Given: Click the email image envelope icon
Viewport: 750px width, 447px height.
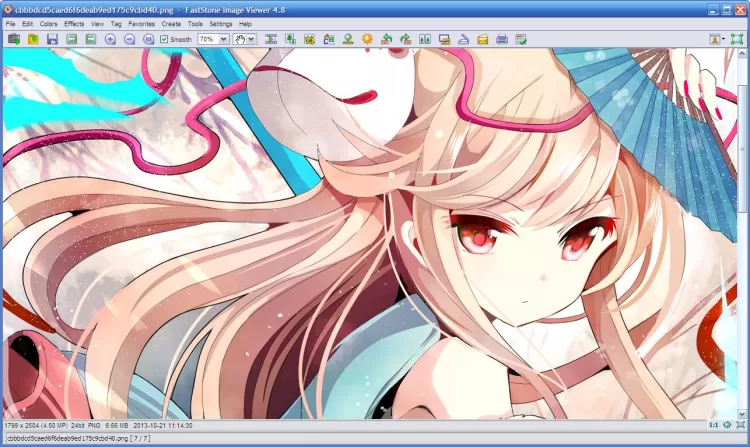Looking at the screenshot, I should [x=483, y=39].
